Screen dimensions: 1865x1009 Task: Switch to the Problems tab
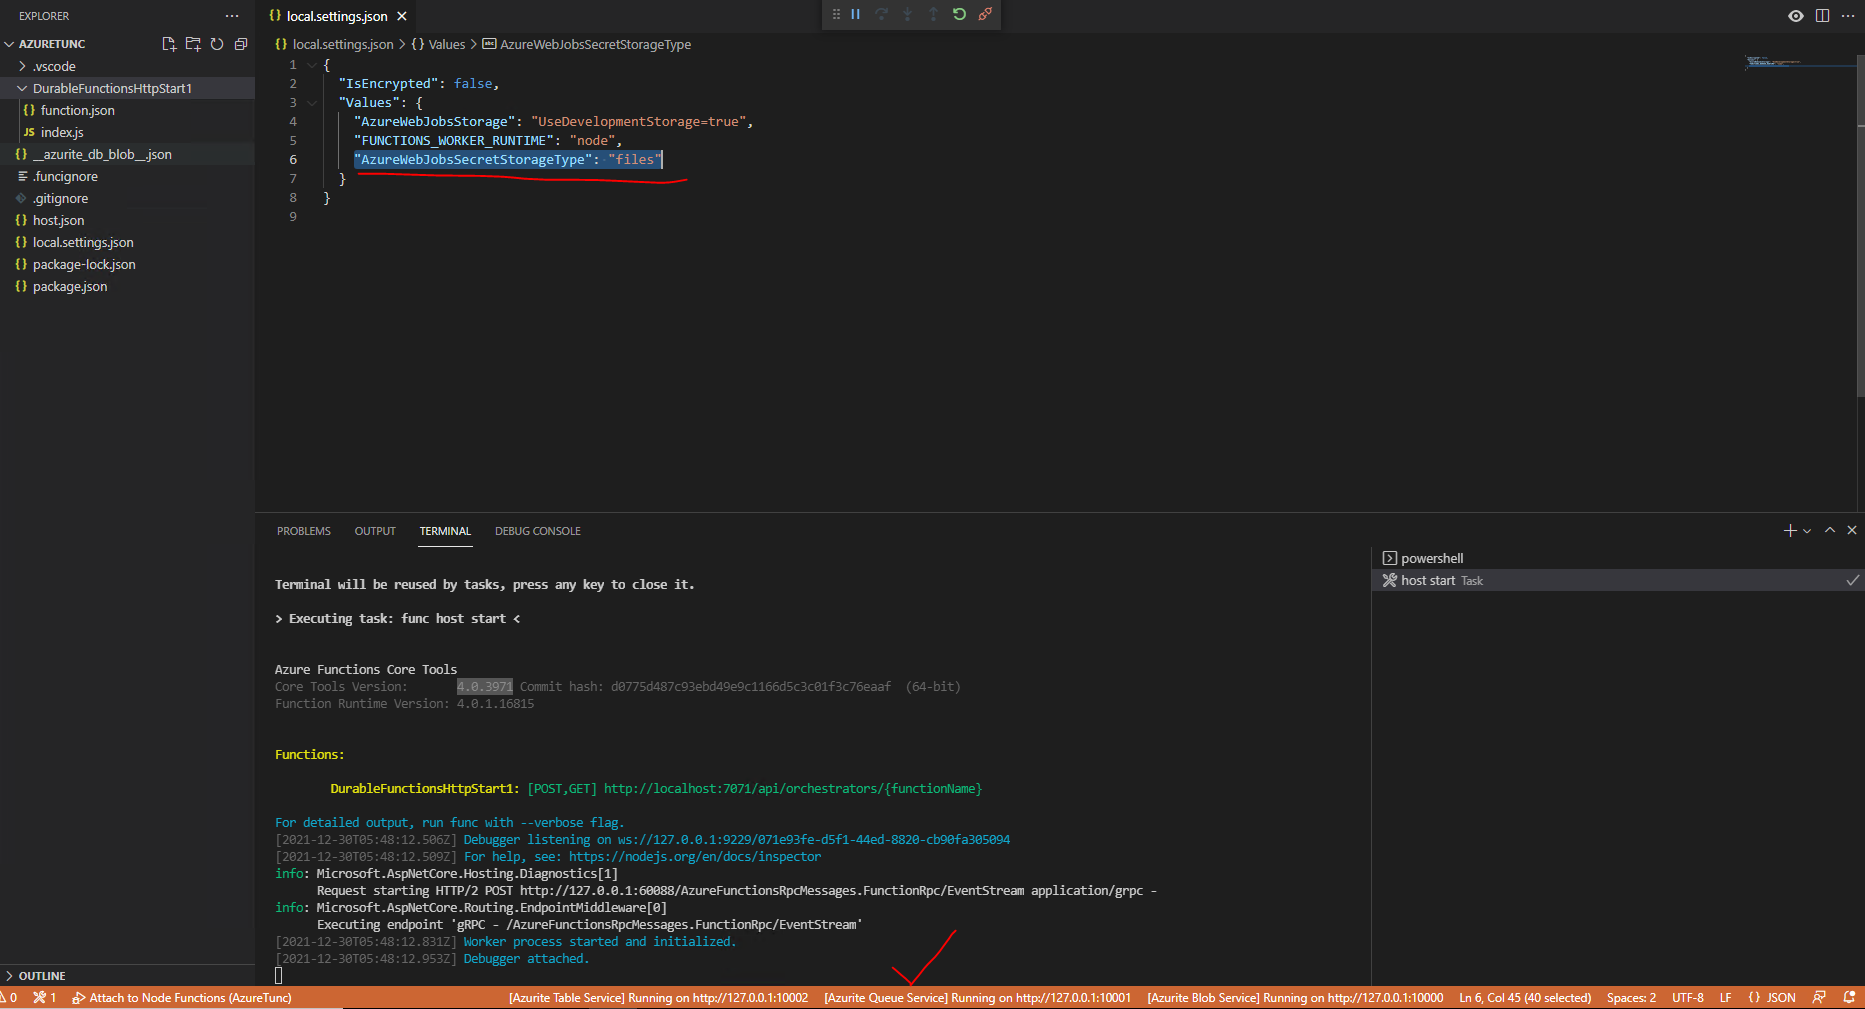pyautogui.click(x=304, y=531)
